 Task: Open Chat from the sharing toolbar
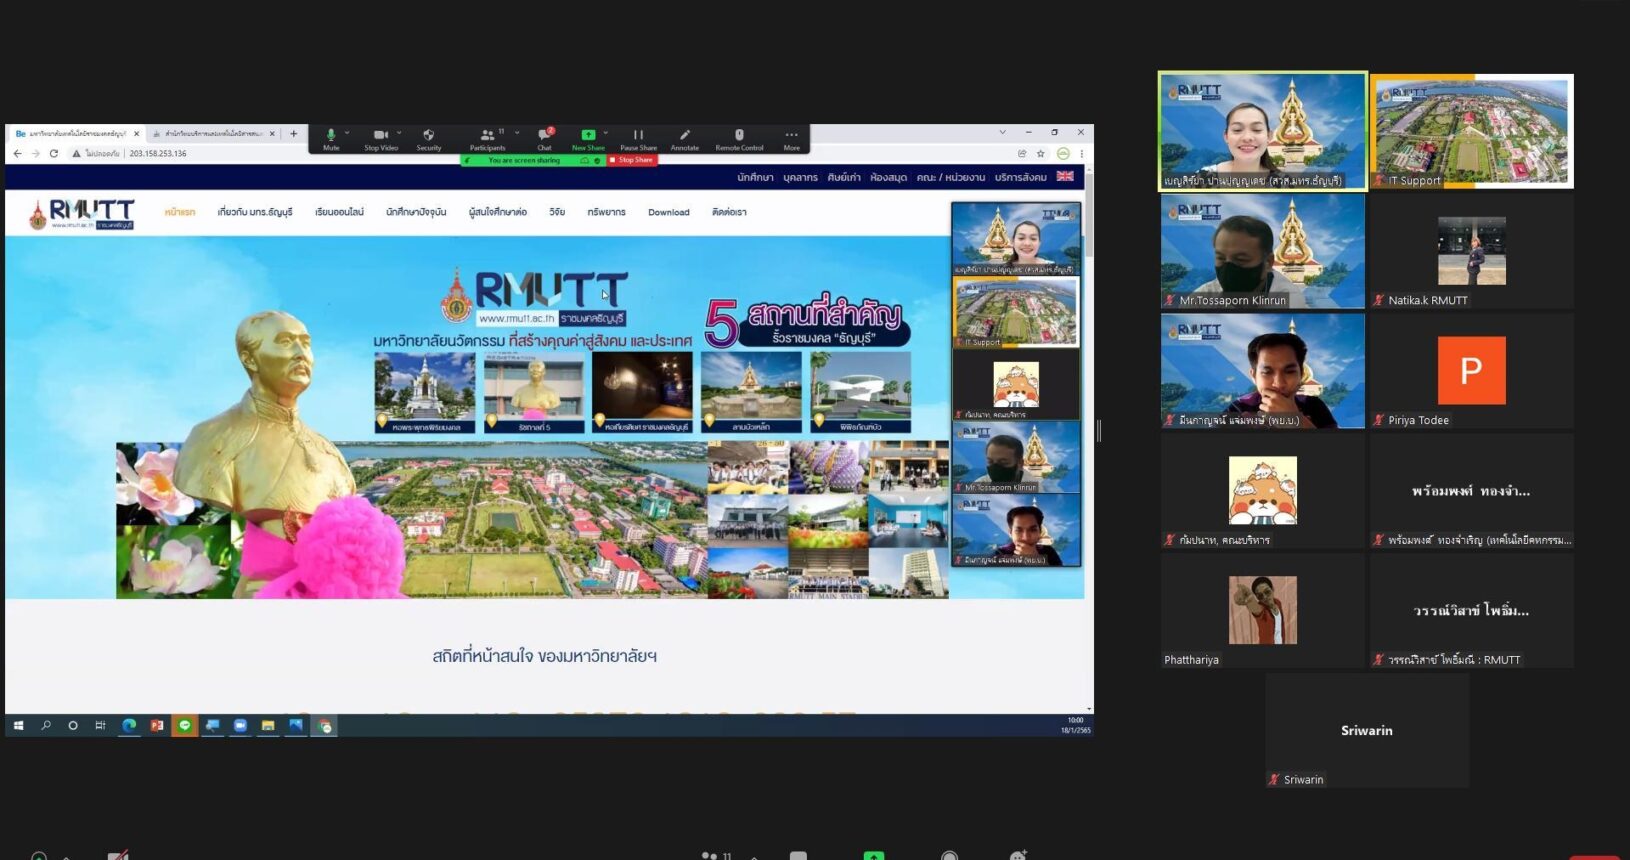coord(544,139)
